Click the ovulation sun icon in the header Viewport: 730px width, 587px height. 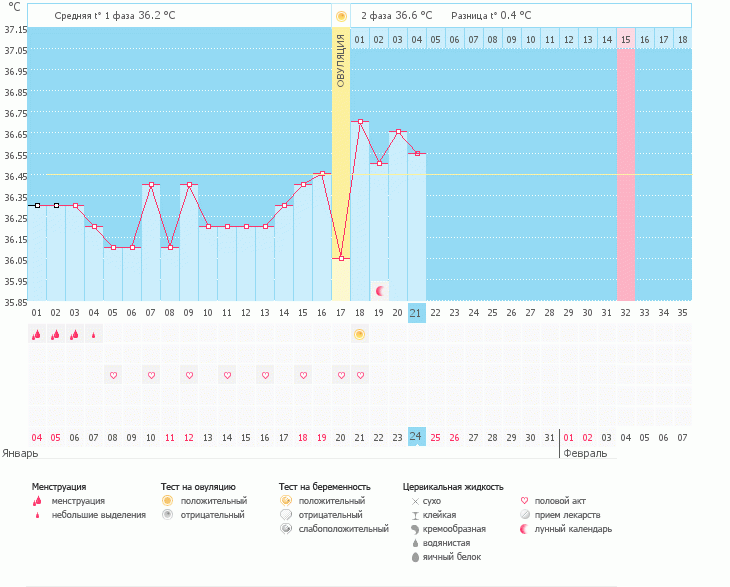pyautogui.click(x=341, y=16)
